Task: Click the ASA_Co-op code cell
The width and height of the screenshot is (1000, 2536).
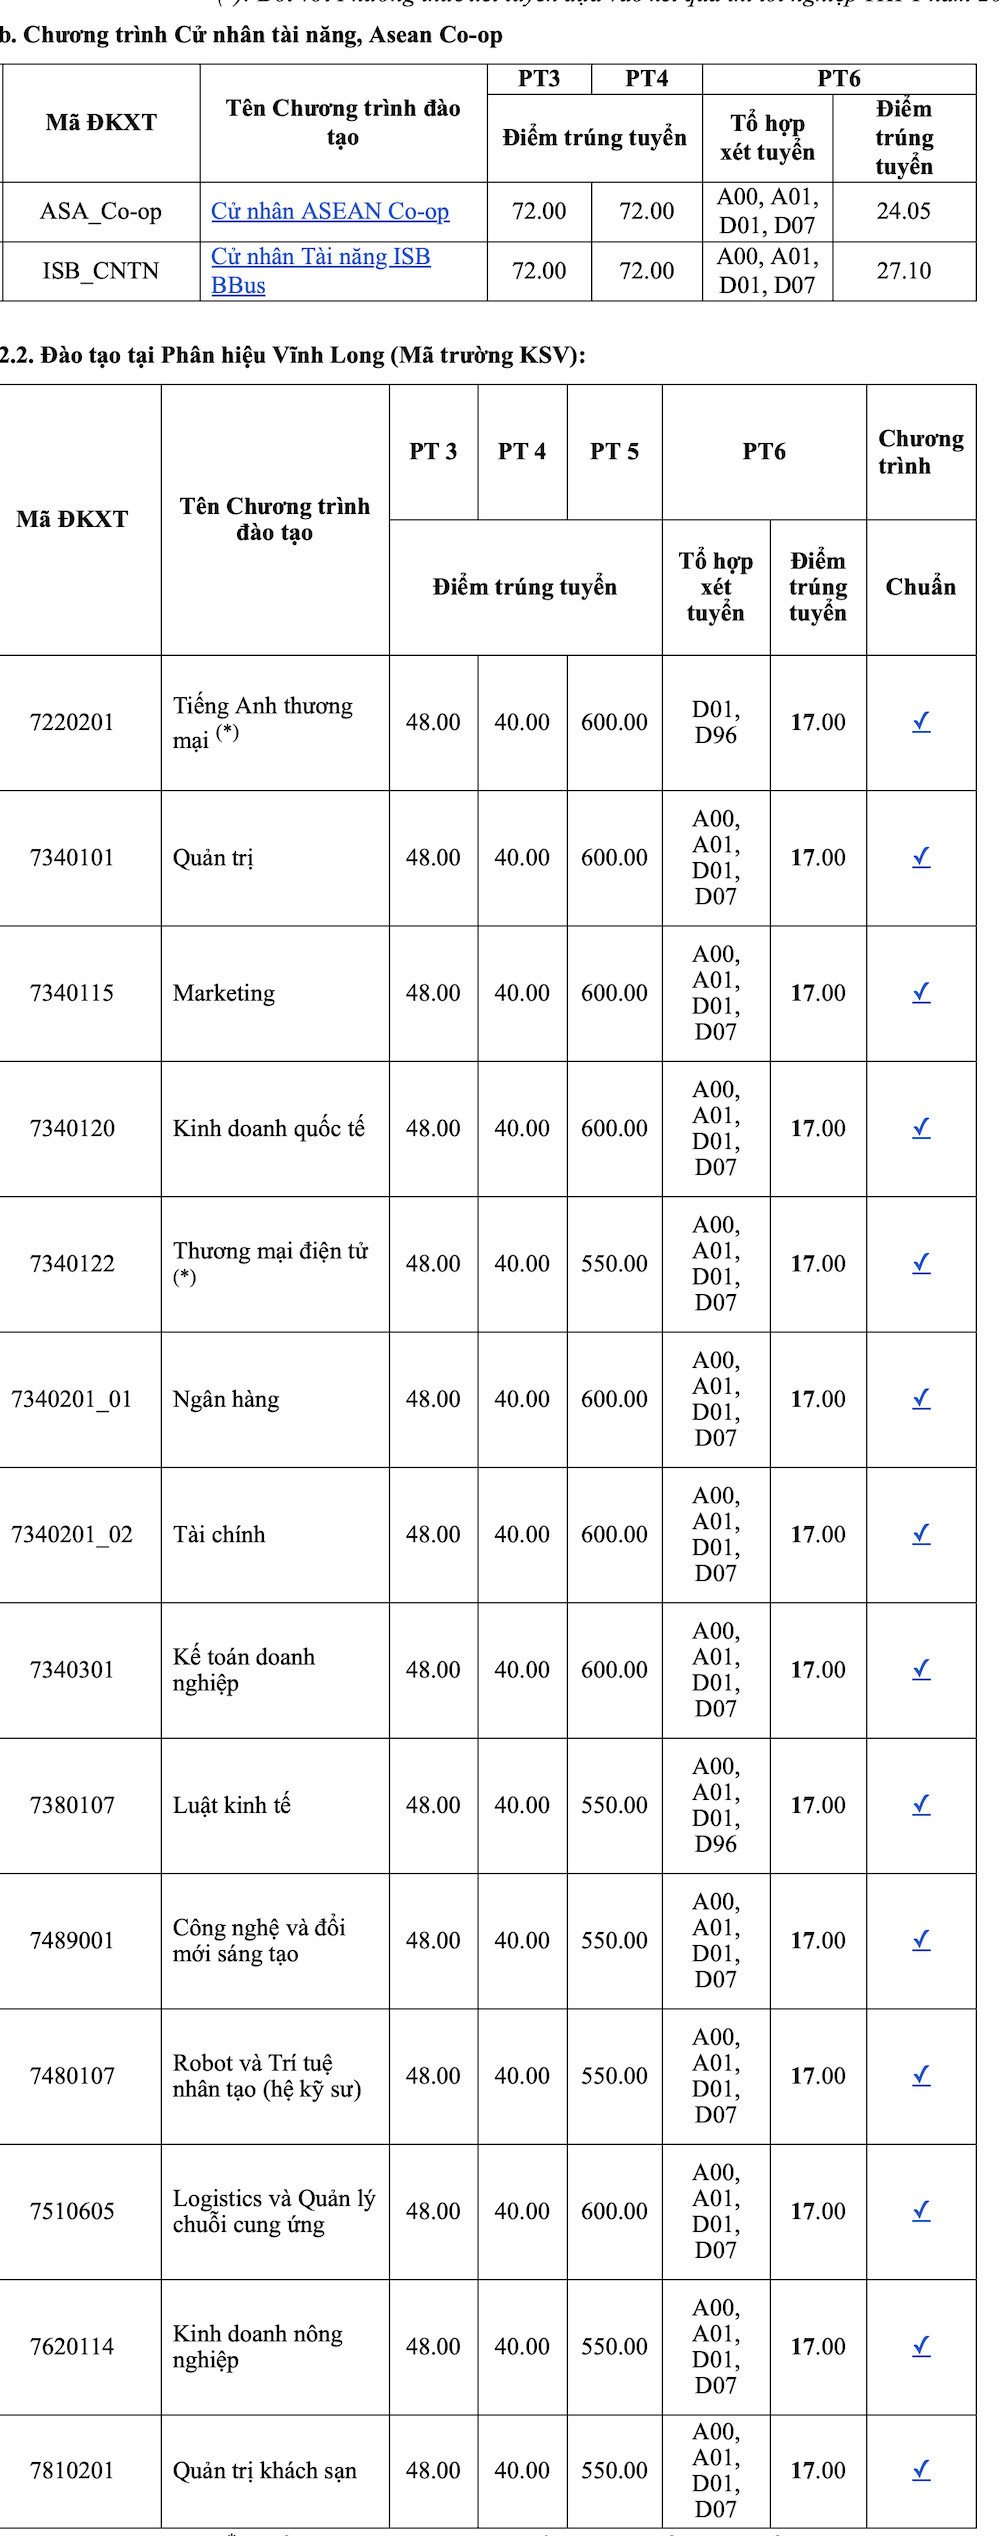Action: tap(101, 212)
